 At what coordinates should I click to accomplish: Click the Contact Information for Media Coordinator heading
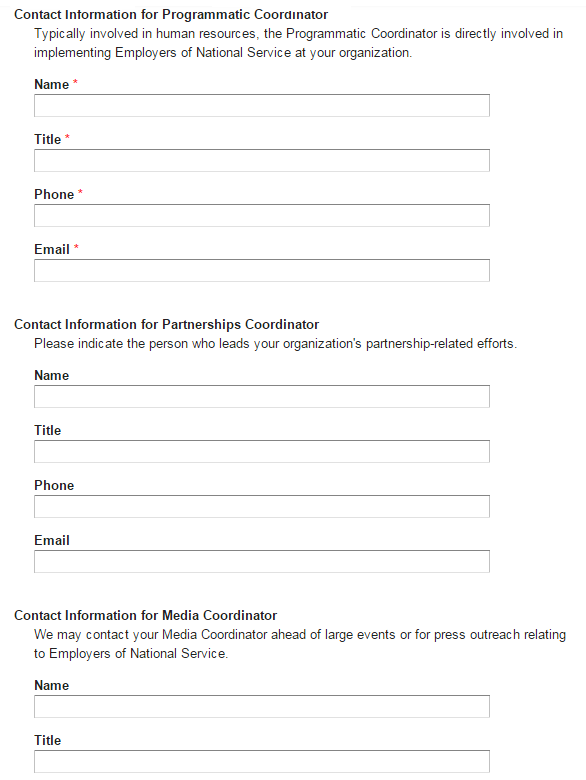click(145, 615)
